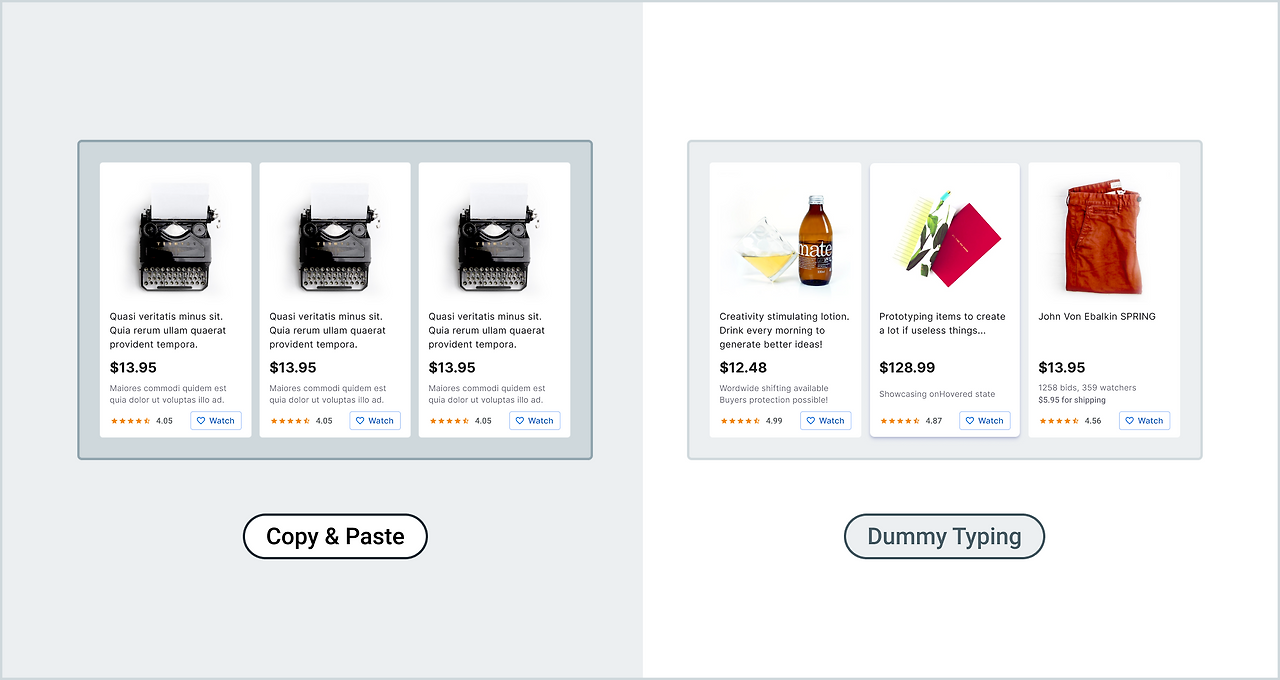Click the Creativity stimulating lotion title
Image resolution: width=1280 pixels, height=680 pixels.
[x=785, y=330]
